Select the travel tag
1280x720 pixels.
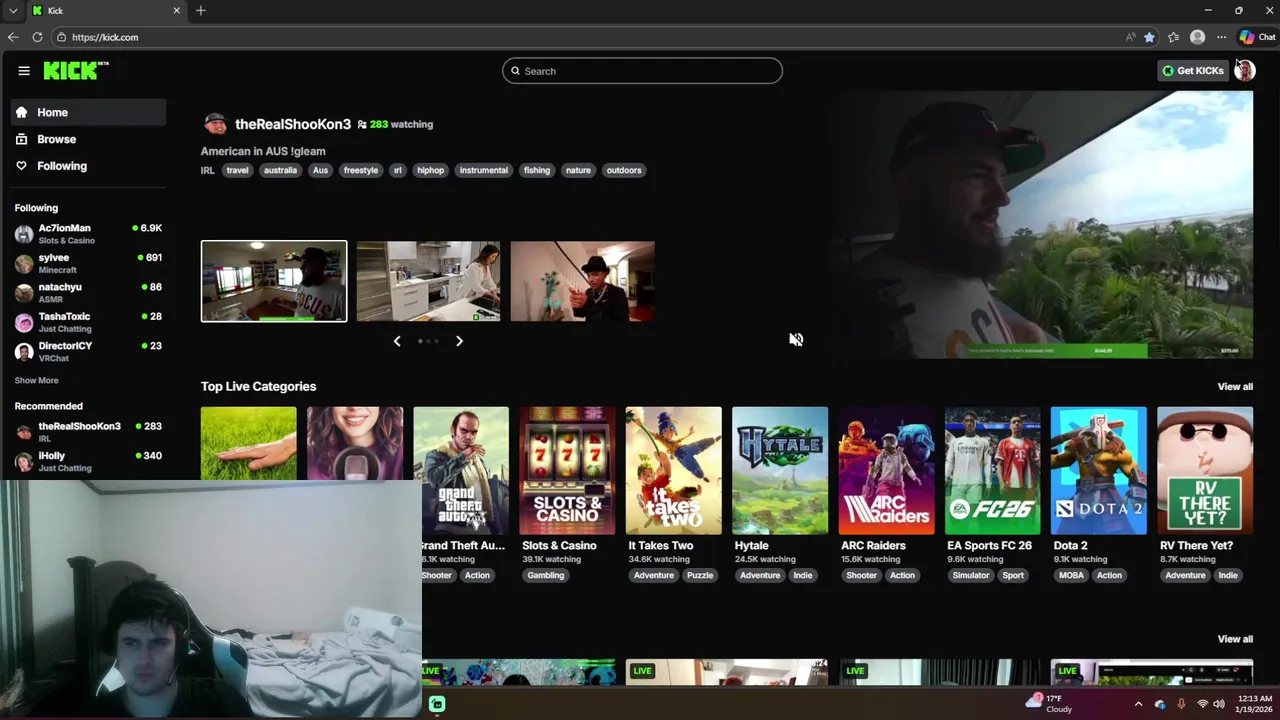coord(237,170)
